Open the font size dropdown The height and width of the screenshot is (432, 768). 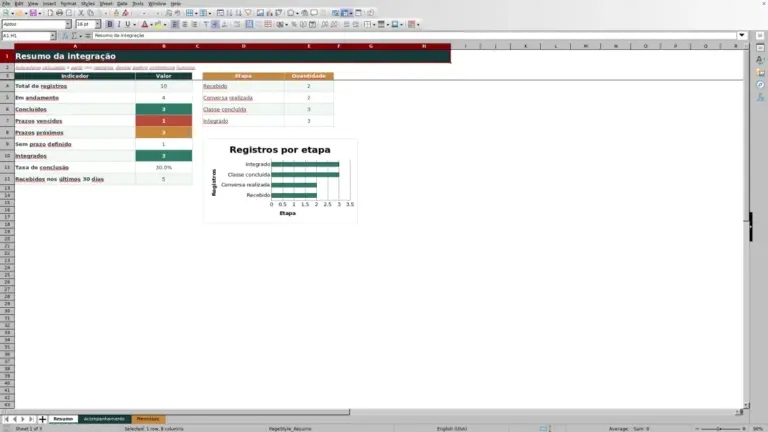(x=97, y=24)
